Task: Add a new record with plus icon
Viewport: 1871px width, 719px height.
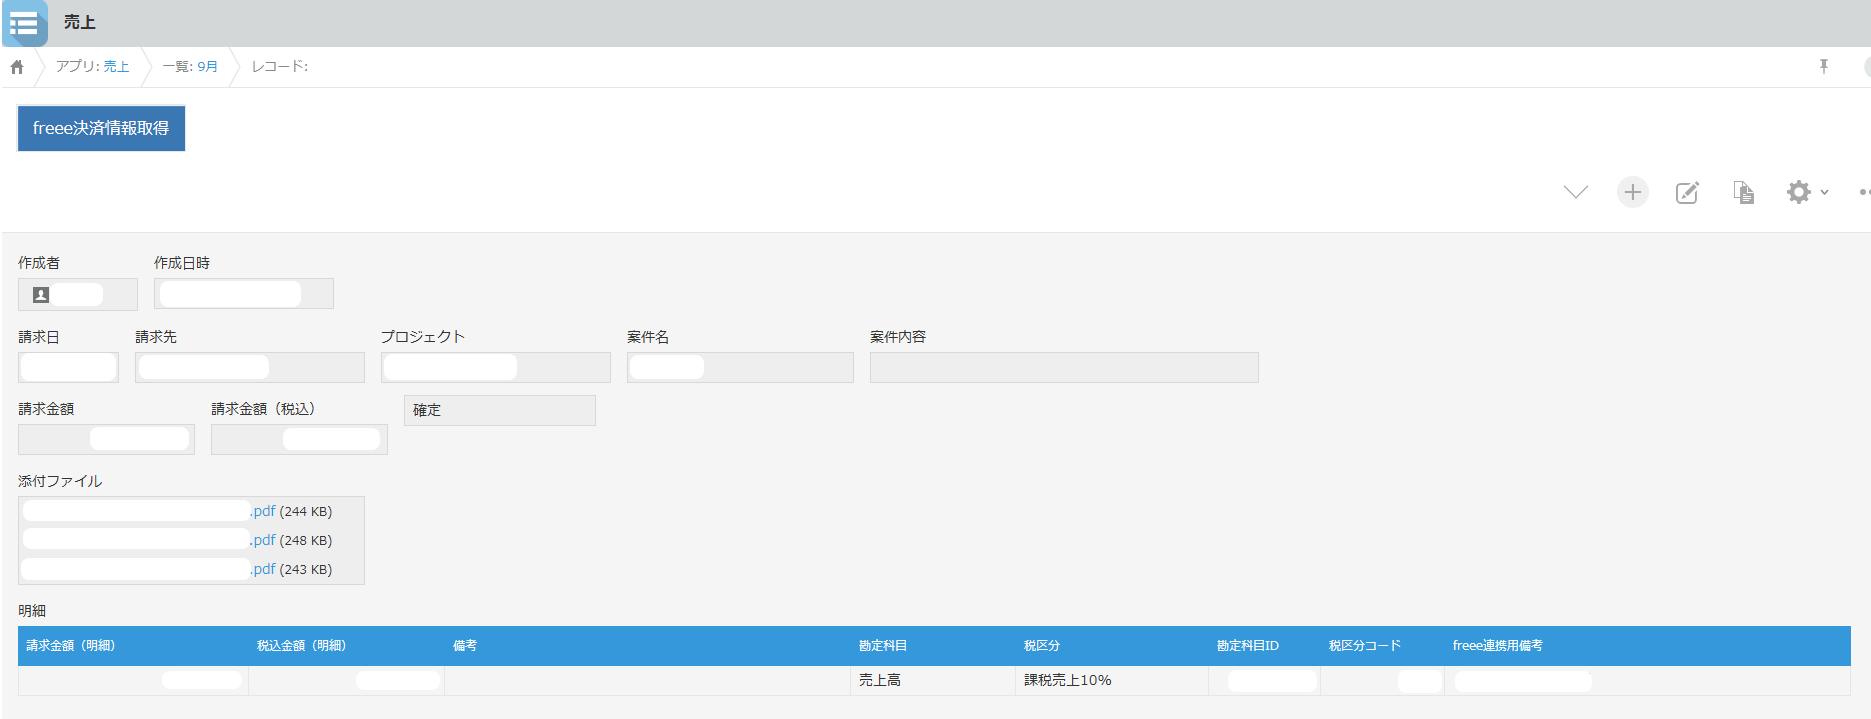Action: tap(1632, 192)
